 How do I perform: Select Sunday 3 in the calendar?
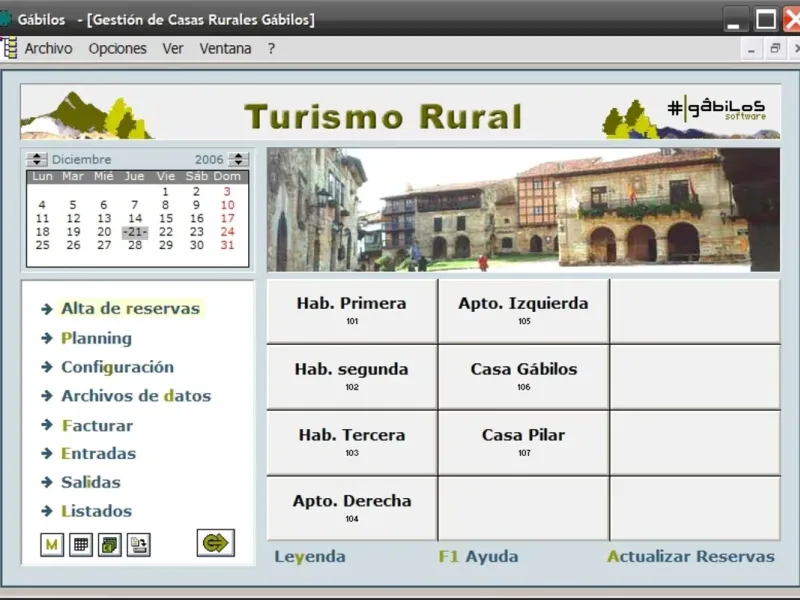[x=227, y=192]
